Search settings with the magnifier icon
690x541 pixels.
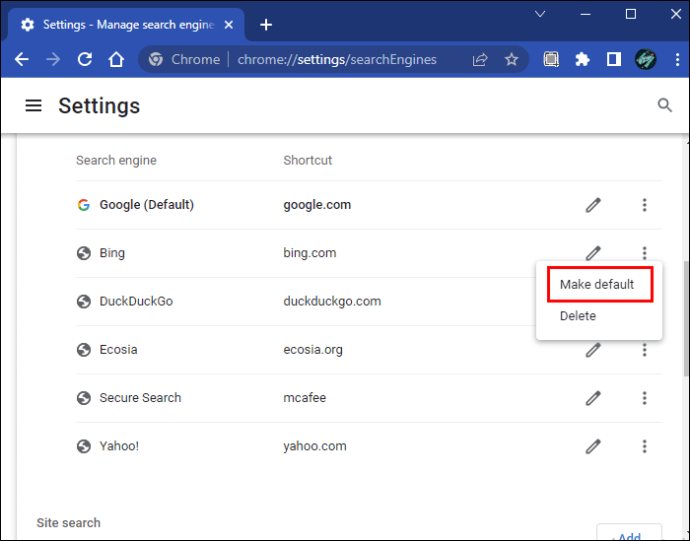click(x=664, y=105)
